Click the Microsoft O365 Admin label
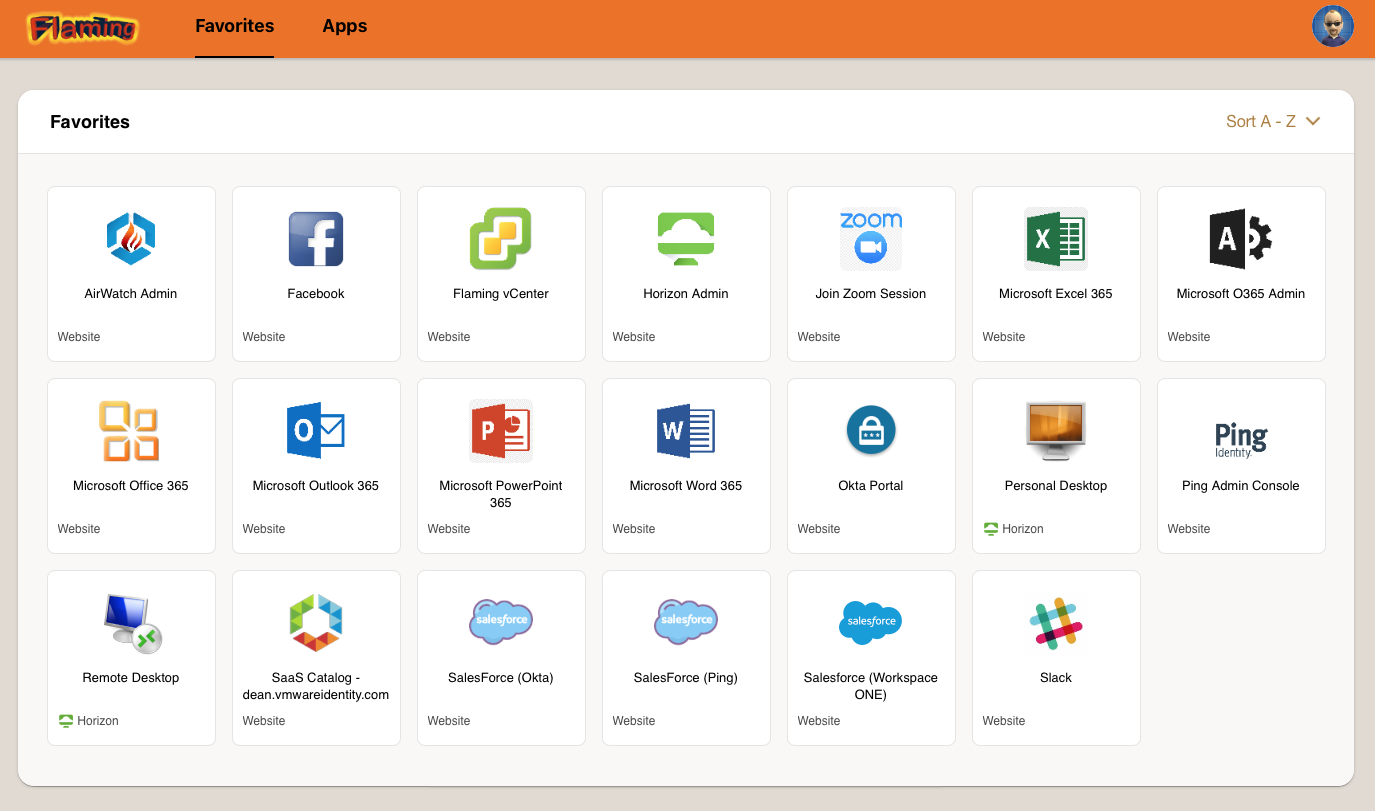1375x811 pixels. [1241, 294]
